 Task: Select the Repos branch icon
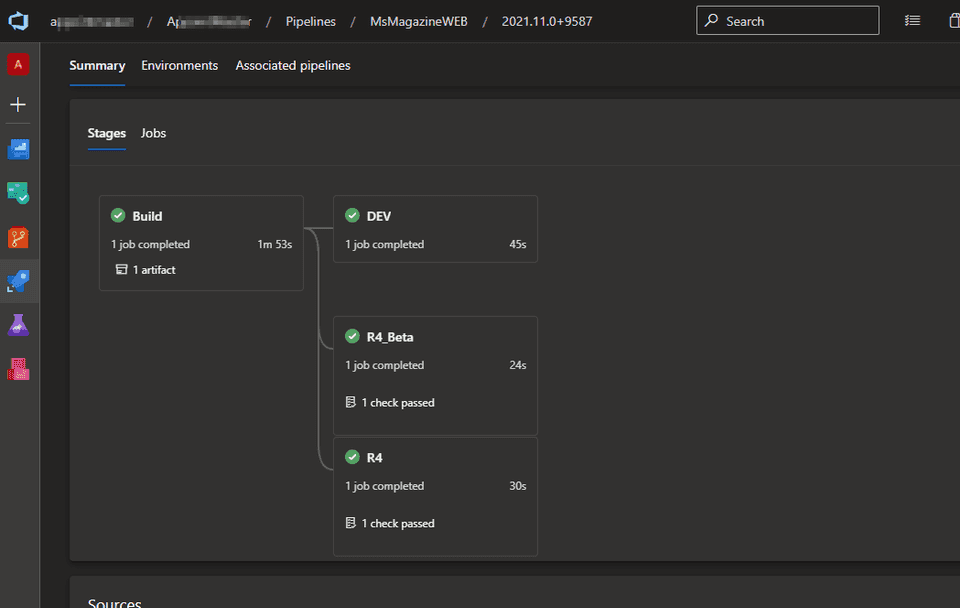click(18, 237)
